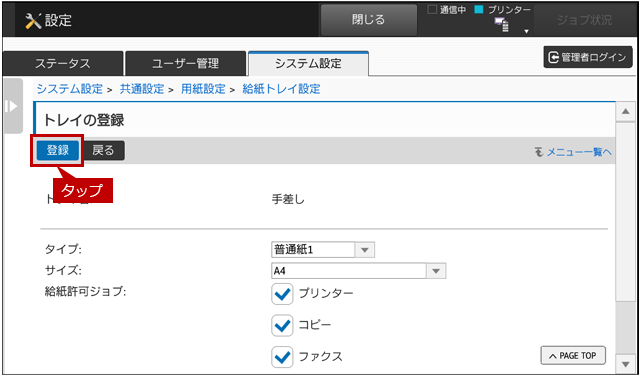Open 管理者ログイン administrator login
The height and width of the screenshot is (376, 640).
tap(588, 58)
